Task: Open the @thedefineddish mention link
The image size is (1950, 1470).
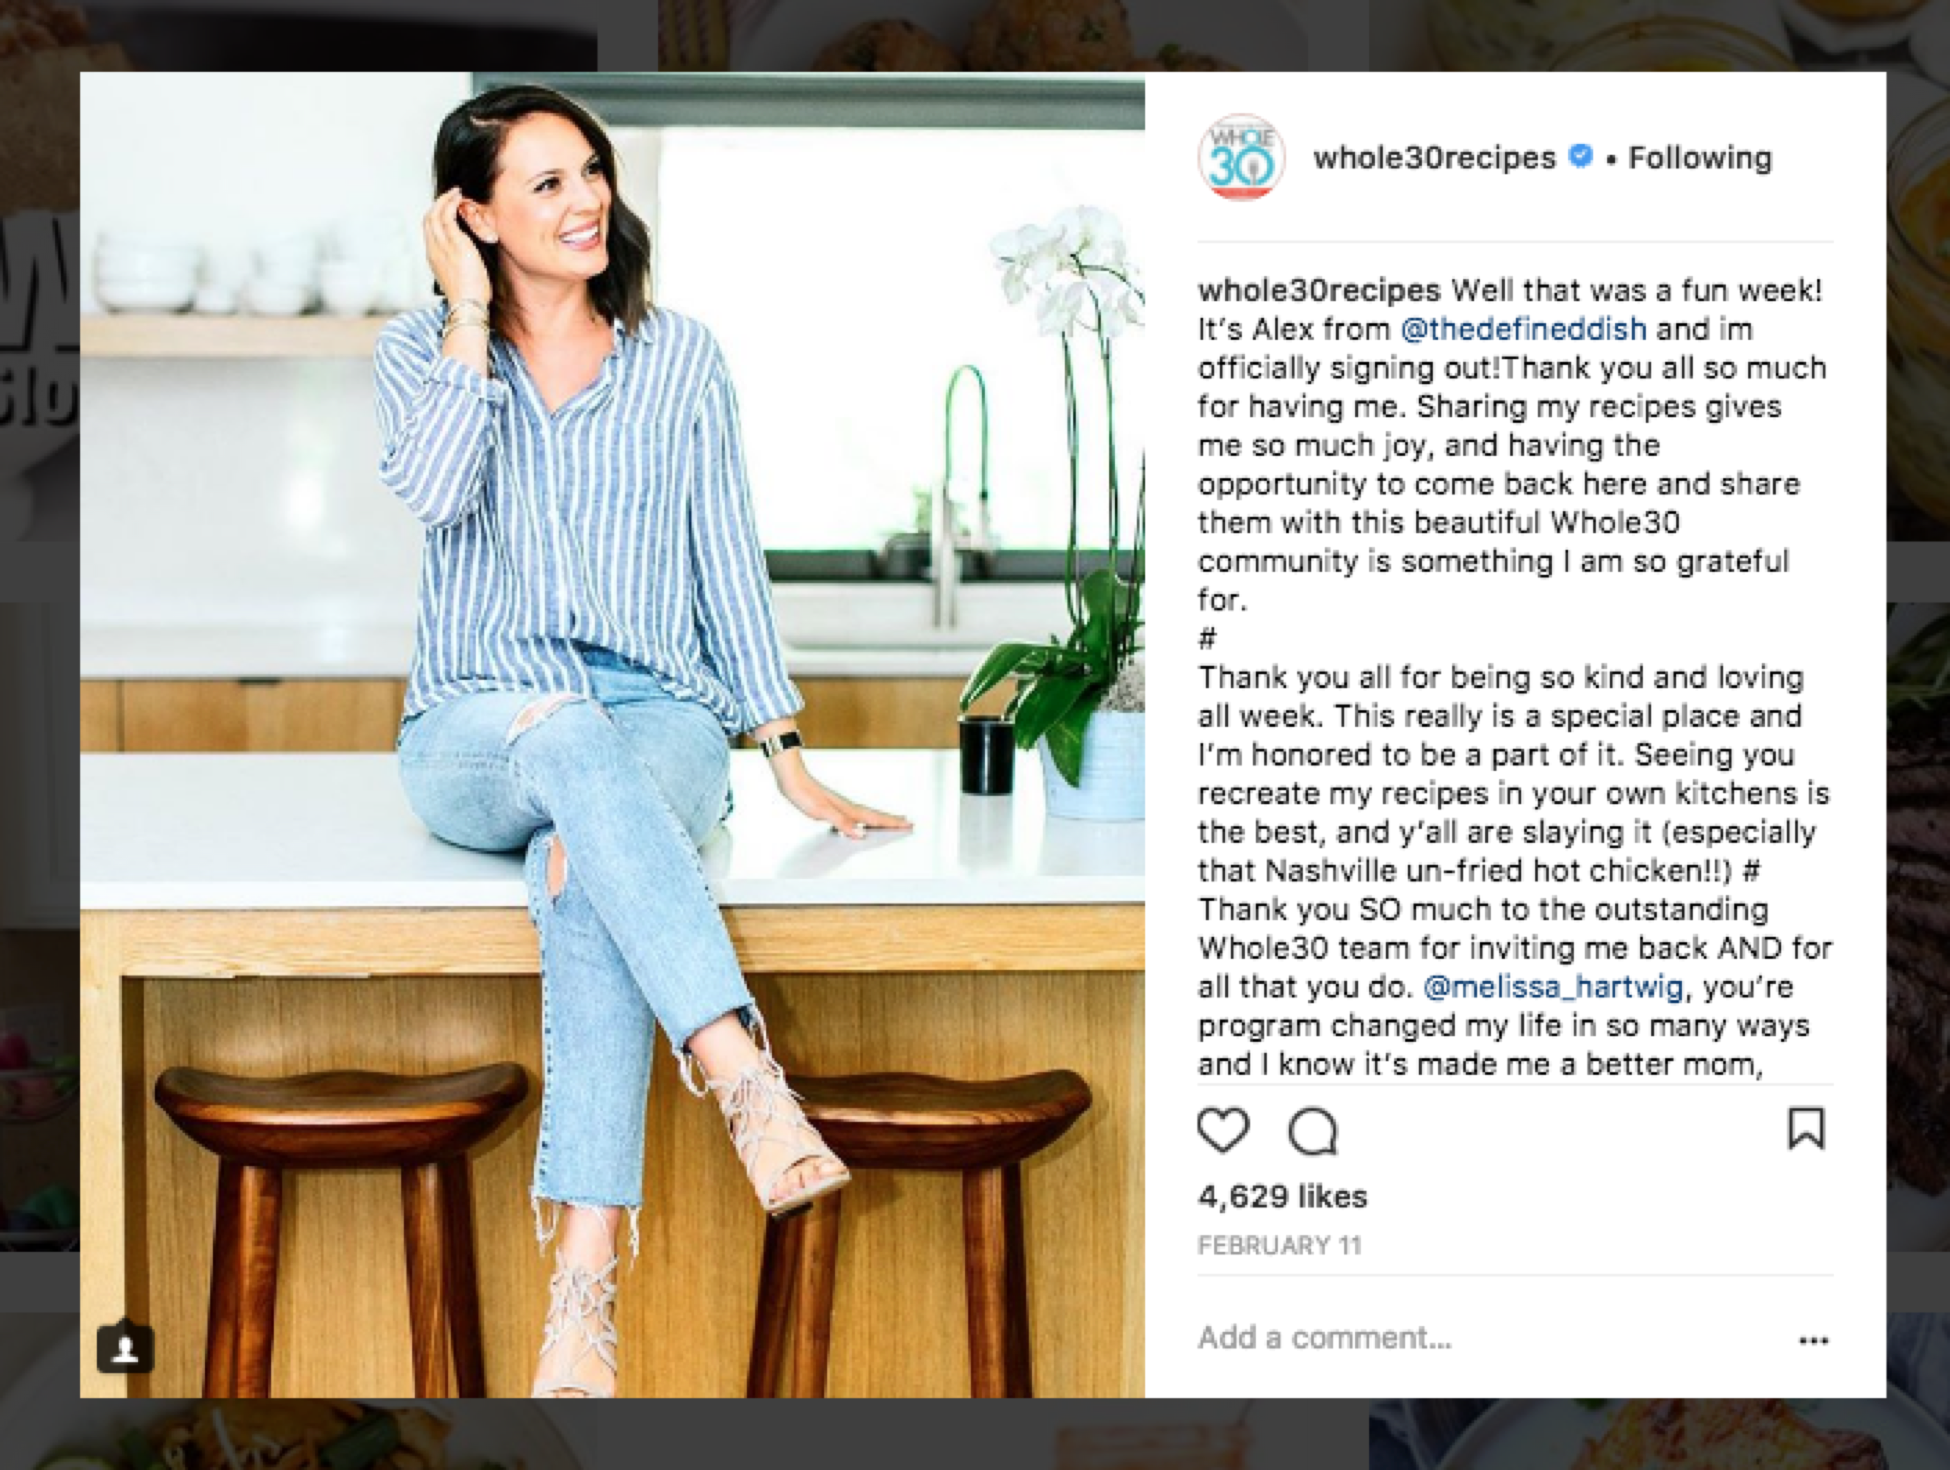Action: pyautogui.click(x=1523, y=329)
